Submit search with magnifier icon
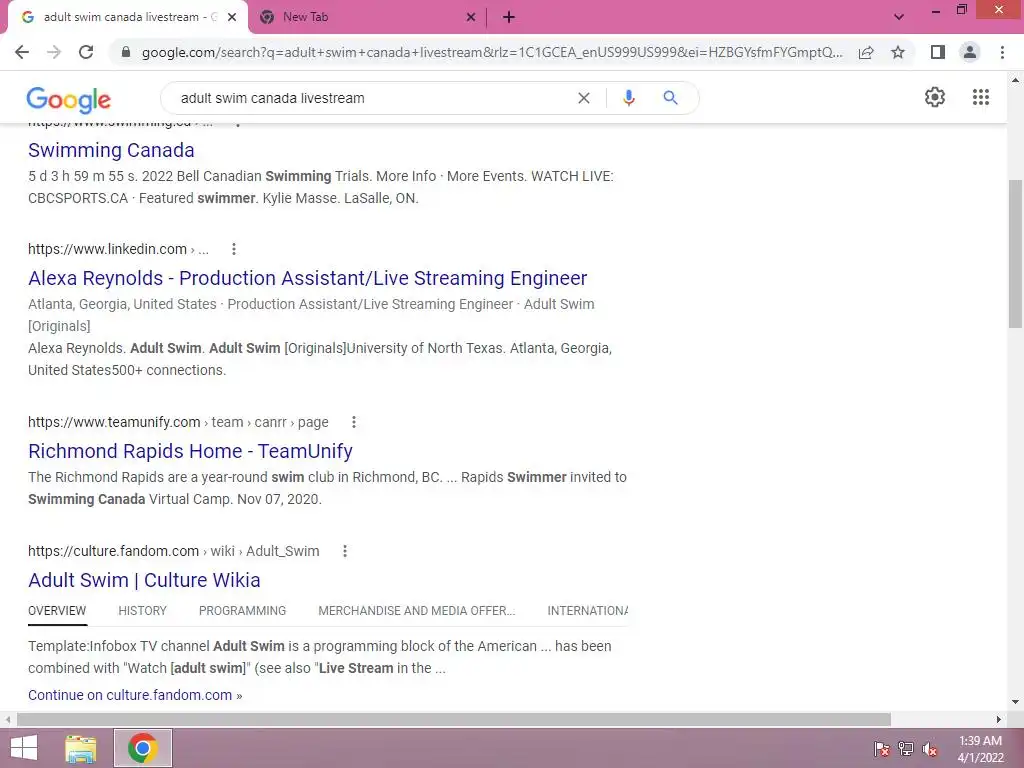The height and width of the screenshot is (768, 1024). pos(670,98)
